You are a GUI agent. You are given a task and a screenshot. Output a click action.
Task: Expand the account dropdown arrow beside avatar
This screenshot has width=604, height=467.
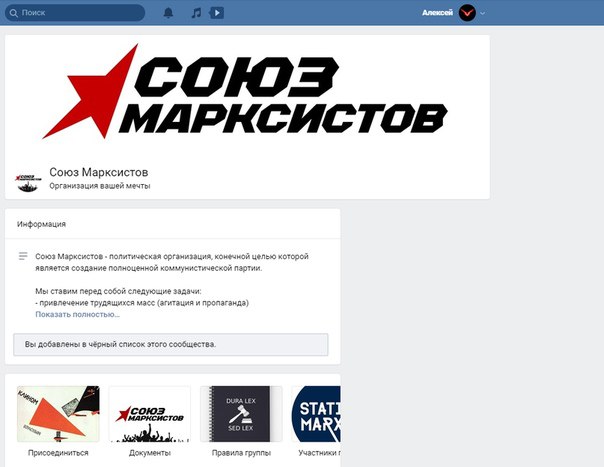tap(482, 13)
